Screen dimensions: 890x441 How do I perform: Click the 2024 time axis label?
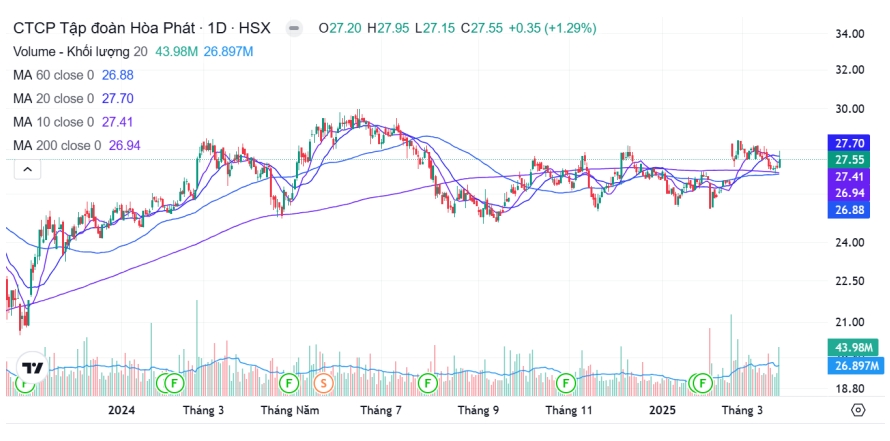click(121, 410)
